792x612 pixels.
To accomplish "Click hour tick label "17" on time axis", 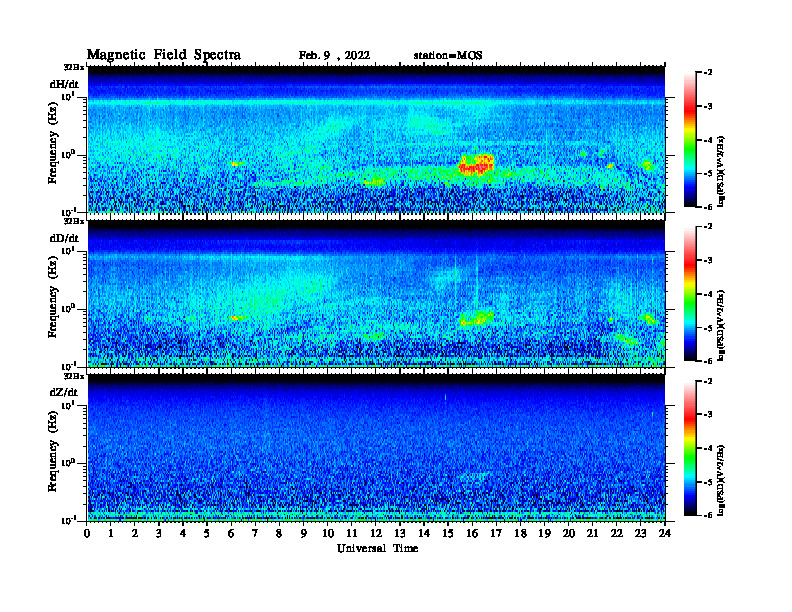I will click(x=497, y=534).
